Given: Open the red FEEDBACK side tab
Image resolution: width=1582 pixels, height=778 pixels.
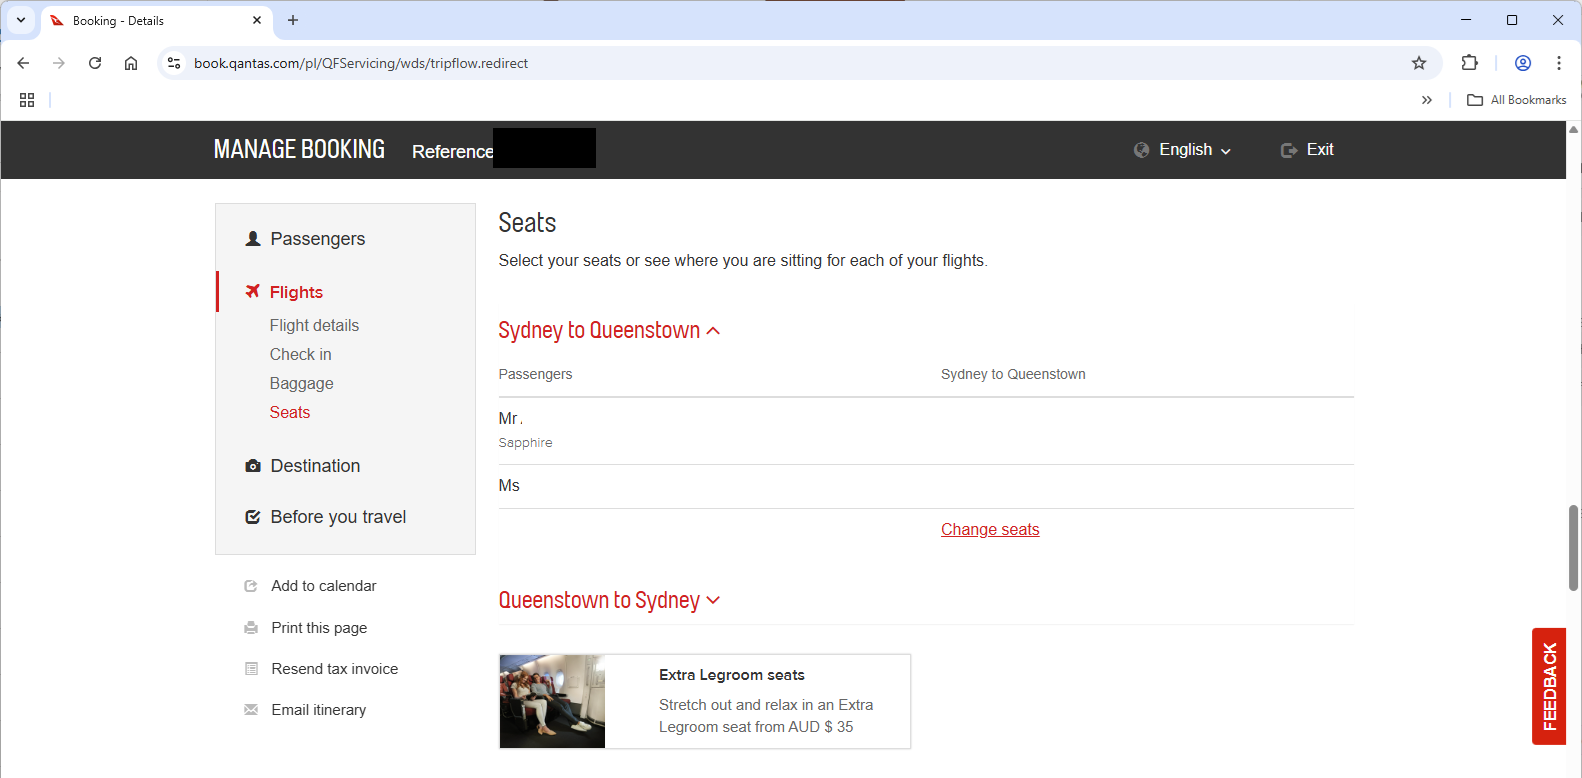Looking at the screenshot, I should [1548, 686].
